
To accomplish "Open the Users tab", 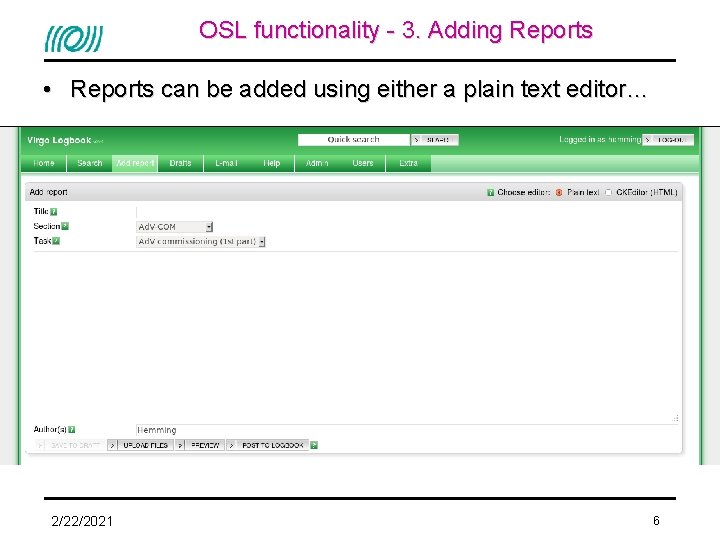I will pos(363,163).
